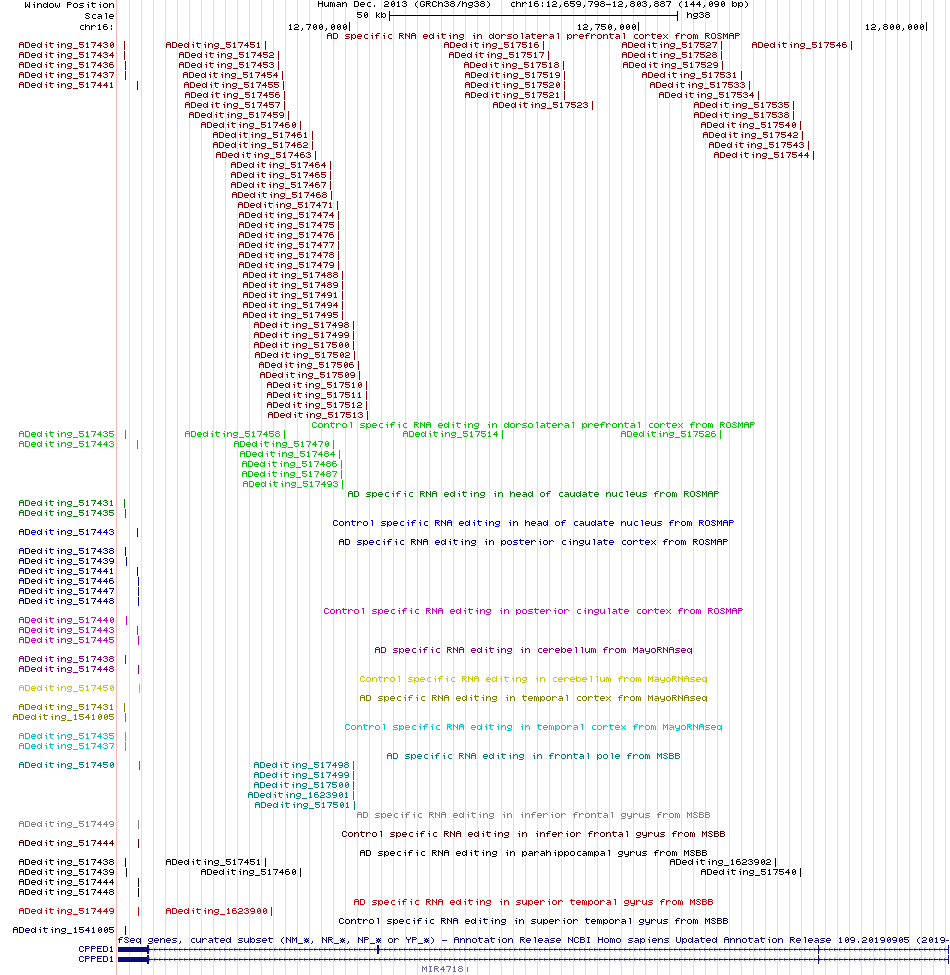
Task: Select the gray ADediting_517449 inferior frontal gyrus label
Action: point(67,825)
